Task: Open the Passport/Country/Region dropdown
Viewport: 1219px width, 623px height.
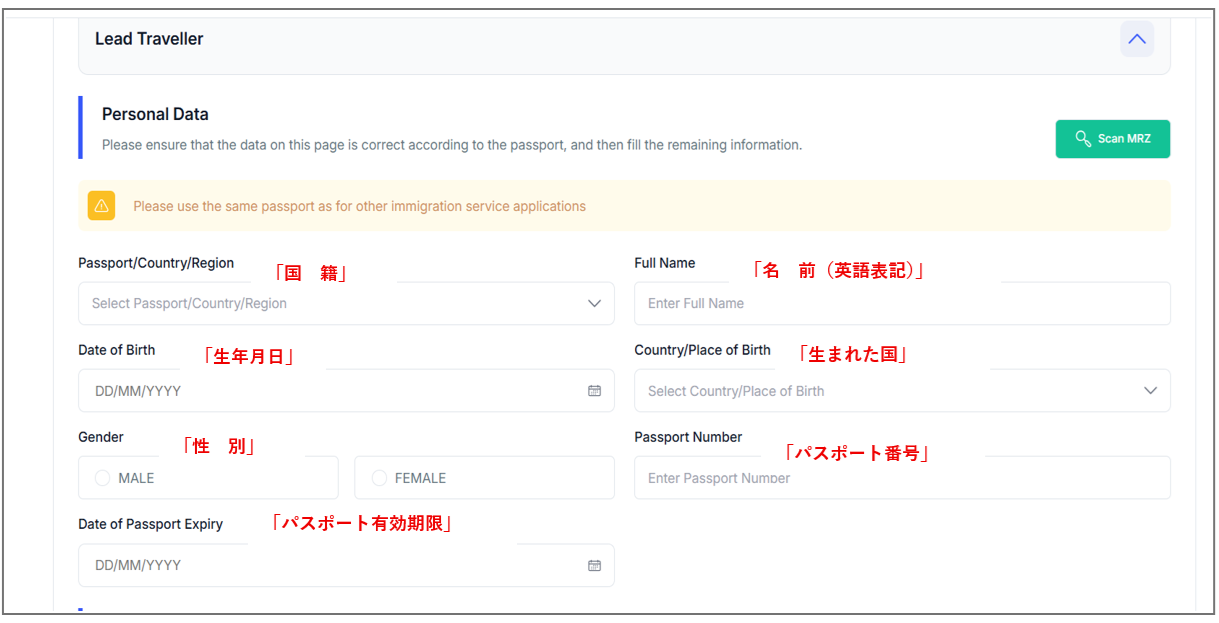Action: point(330,304)
